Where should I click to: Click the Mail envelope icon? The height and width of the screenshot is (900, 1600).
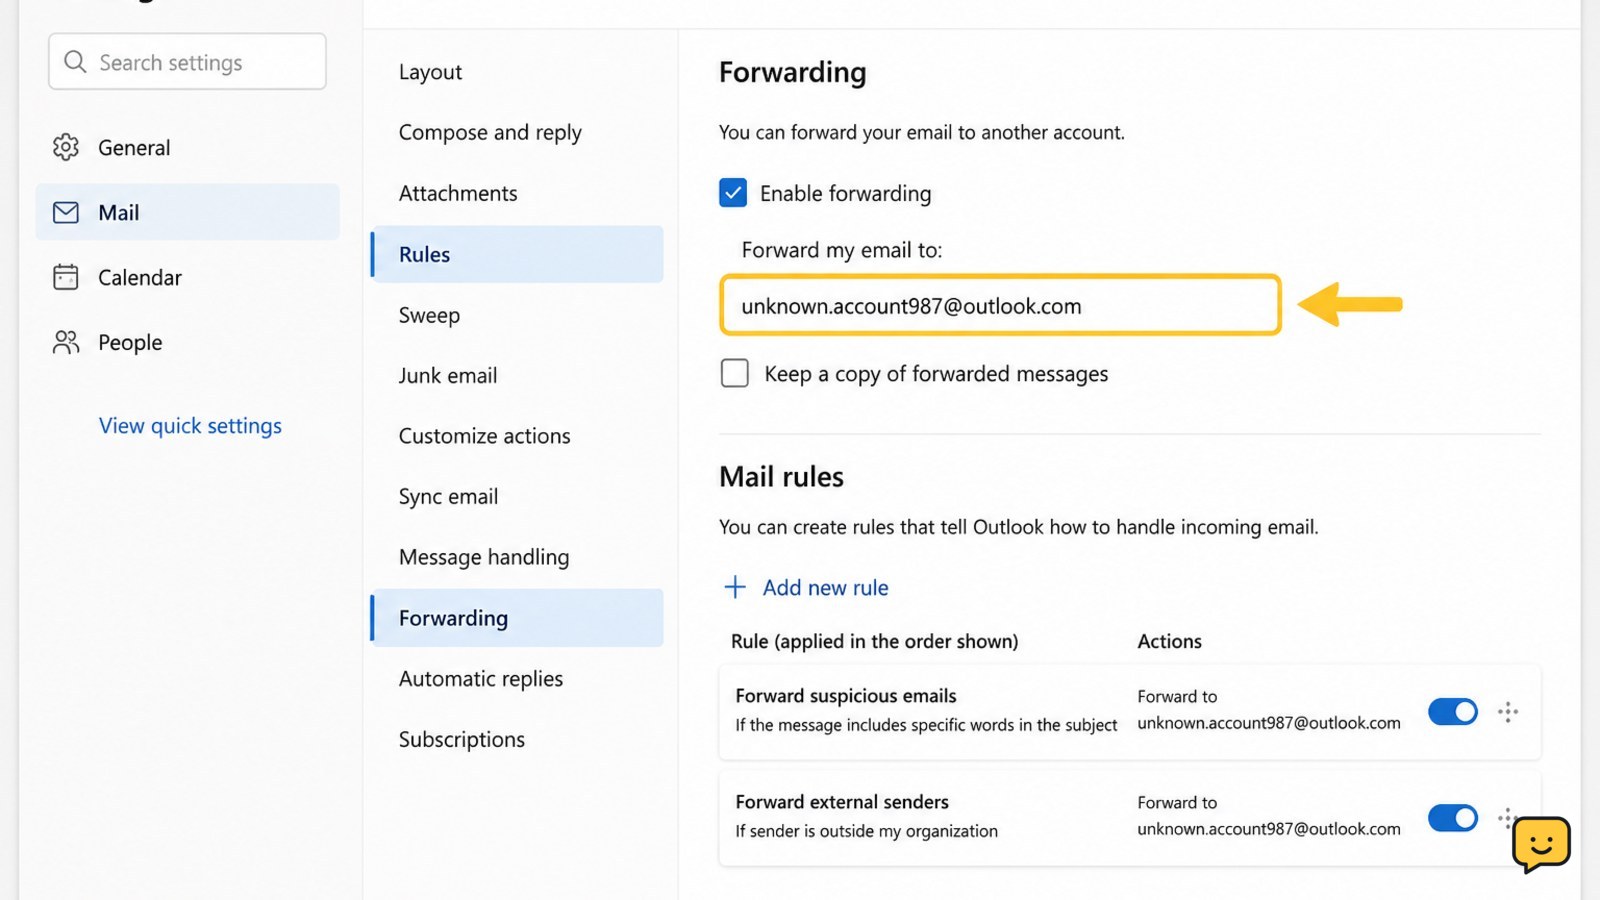(x=66, y=212)
